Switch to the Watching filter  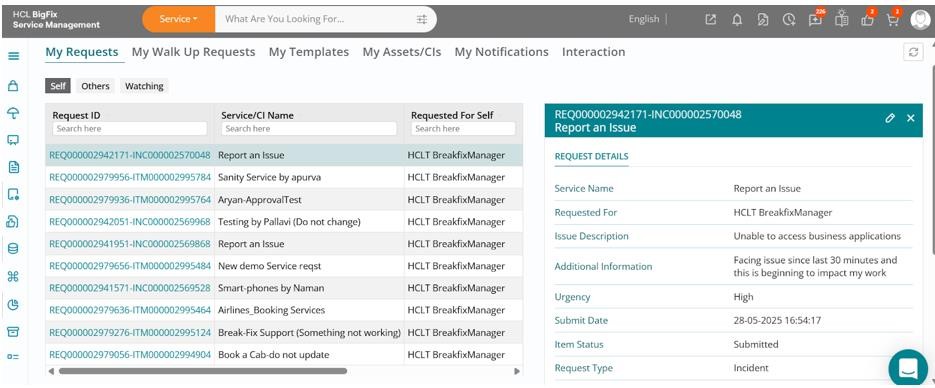144,86
